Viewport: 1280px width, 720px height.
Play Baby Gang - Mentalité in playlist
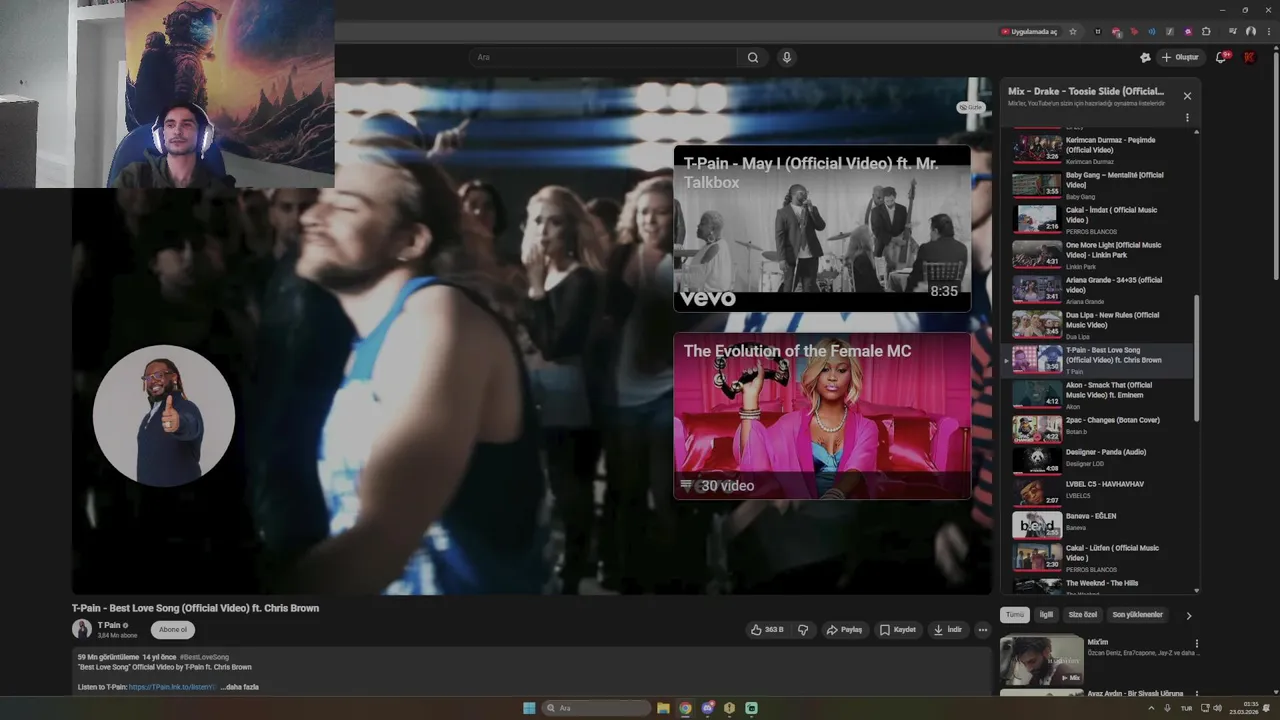pyautogui.click(x=1097, y=184)
